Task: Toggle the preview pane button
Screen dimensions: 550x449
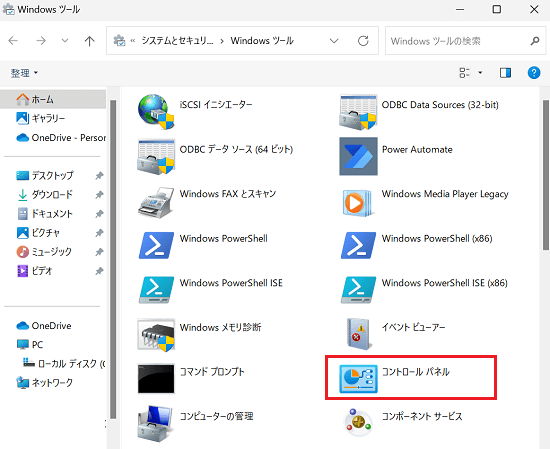Action: click(x=505, y=73)
